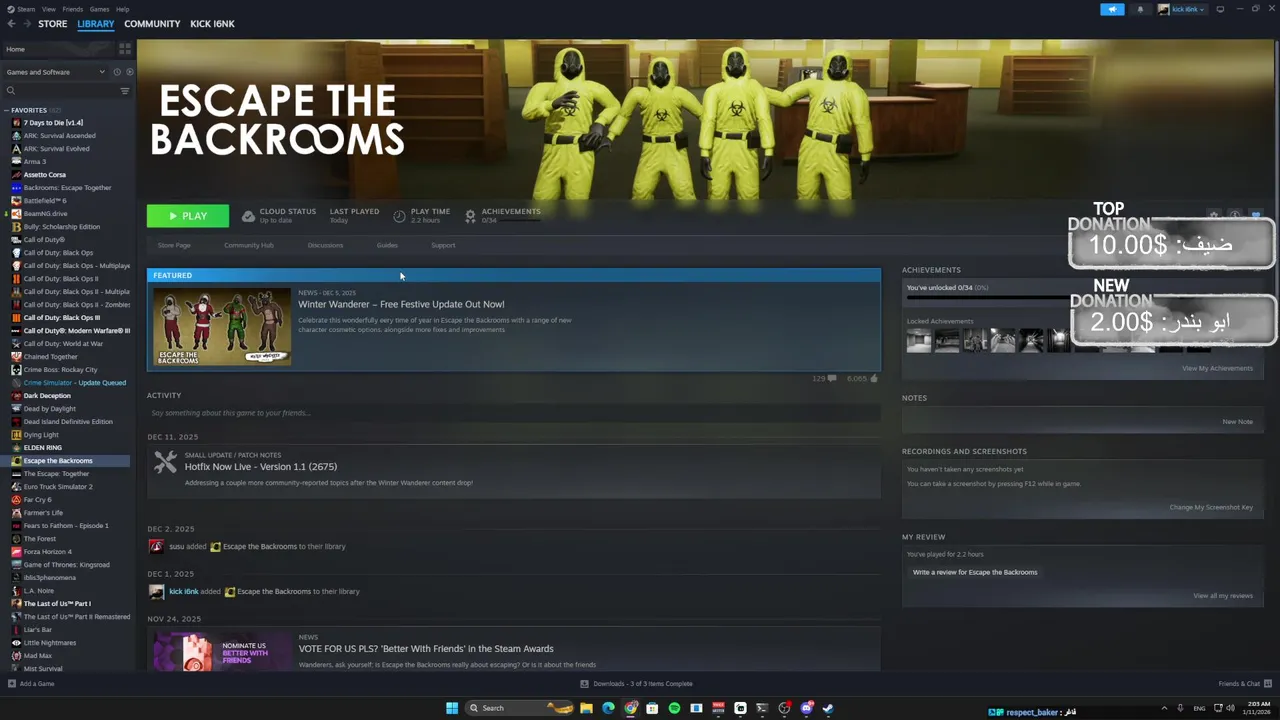The image size is (1280, 720).
Task: Open Chrome from the taskbar
Action: (x=630, y=708)
